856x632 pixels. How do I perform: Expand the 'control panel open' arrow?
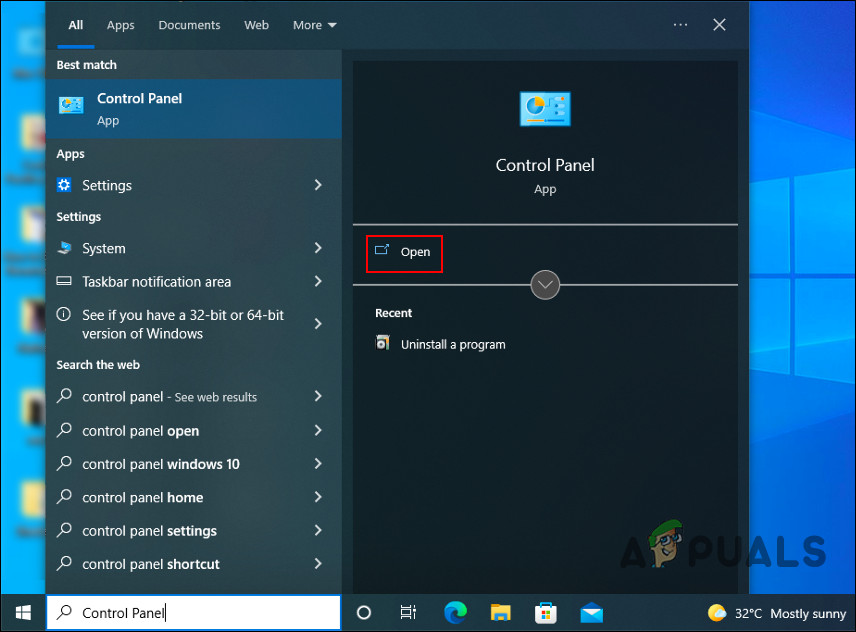(x=318, y=430)
